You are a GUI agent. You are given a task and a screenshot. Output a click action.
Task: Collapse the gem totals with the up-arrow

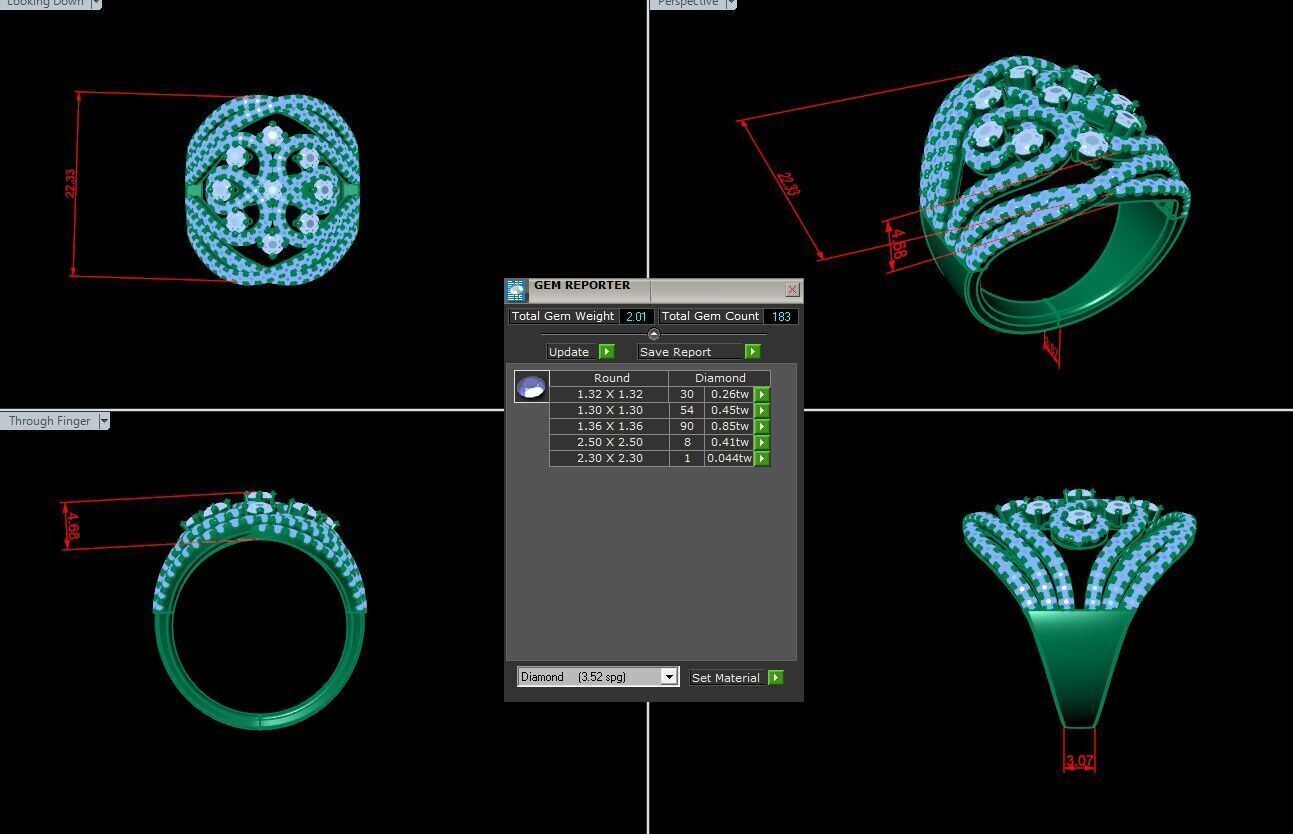(654, 334)
